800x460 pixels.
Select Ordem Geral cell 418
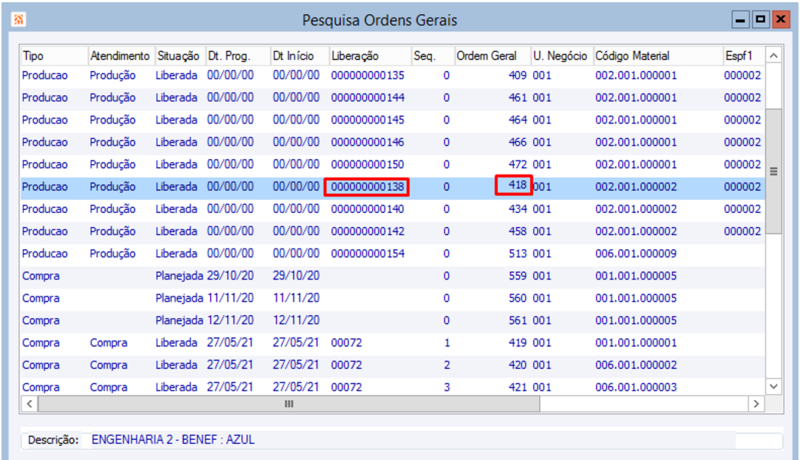pos(517,185)
